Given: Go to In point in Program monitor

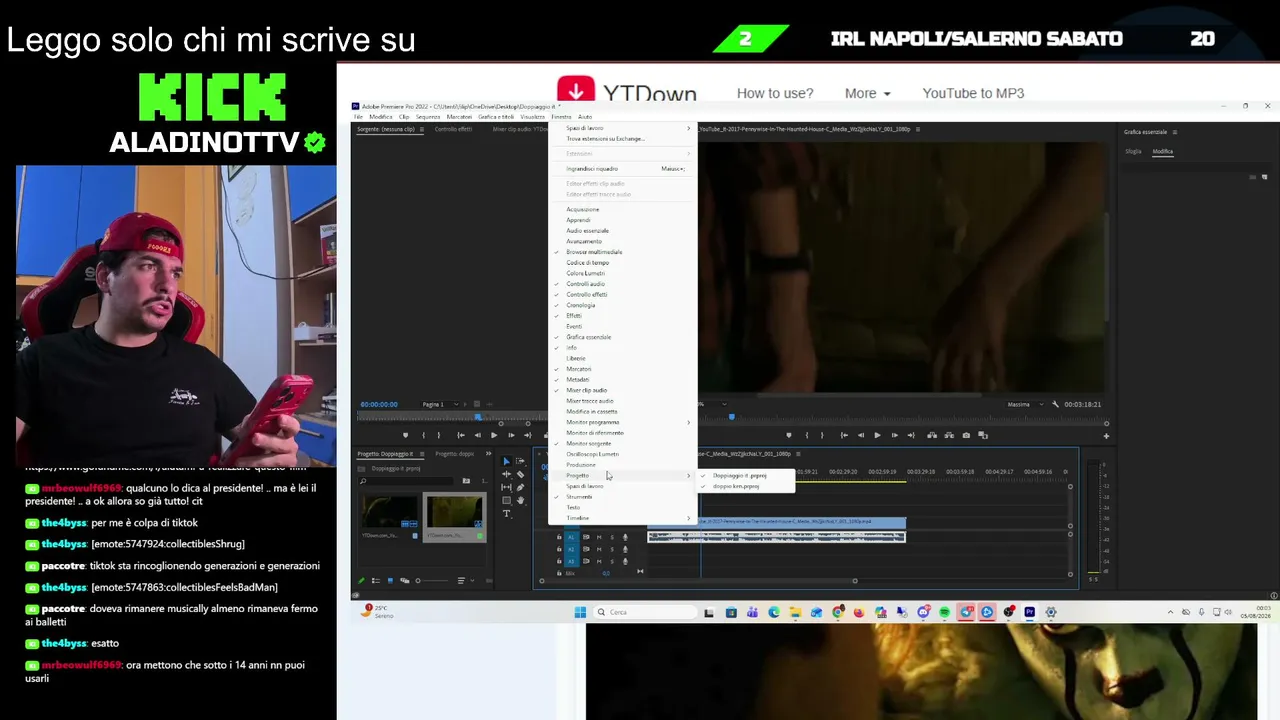Looking at the screenshot, I should click(843, 435).
